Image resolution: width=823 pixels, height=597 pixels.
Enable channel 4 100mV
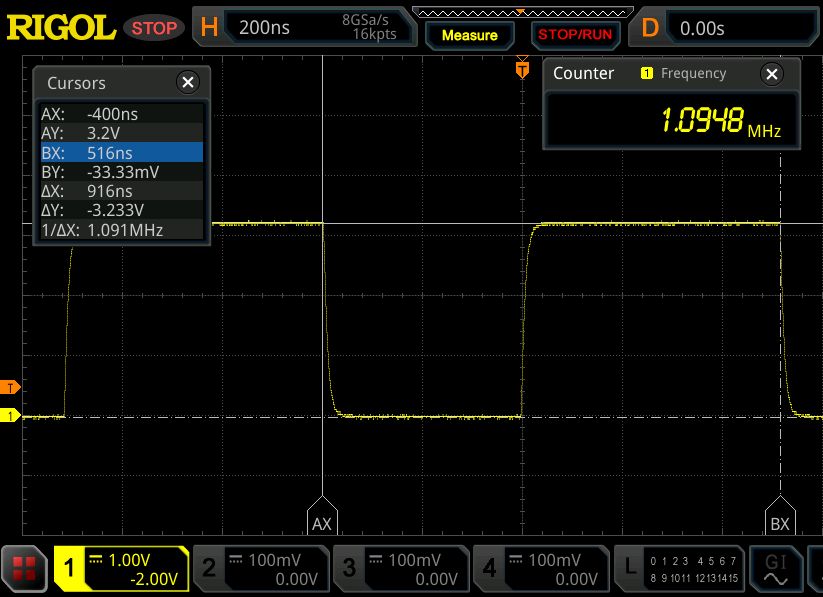coord(541,569)
